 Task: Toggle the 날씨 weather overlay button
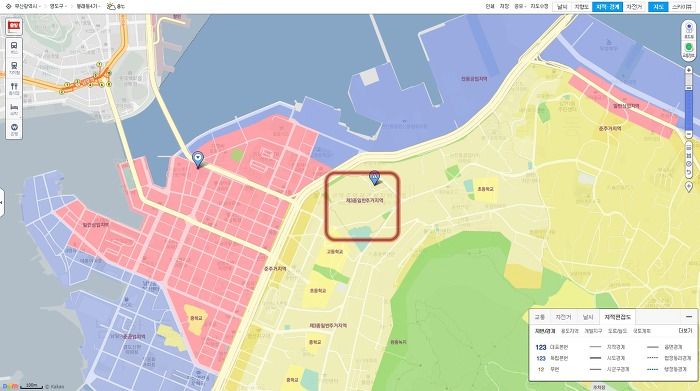point(562,7)
